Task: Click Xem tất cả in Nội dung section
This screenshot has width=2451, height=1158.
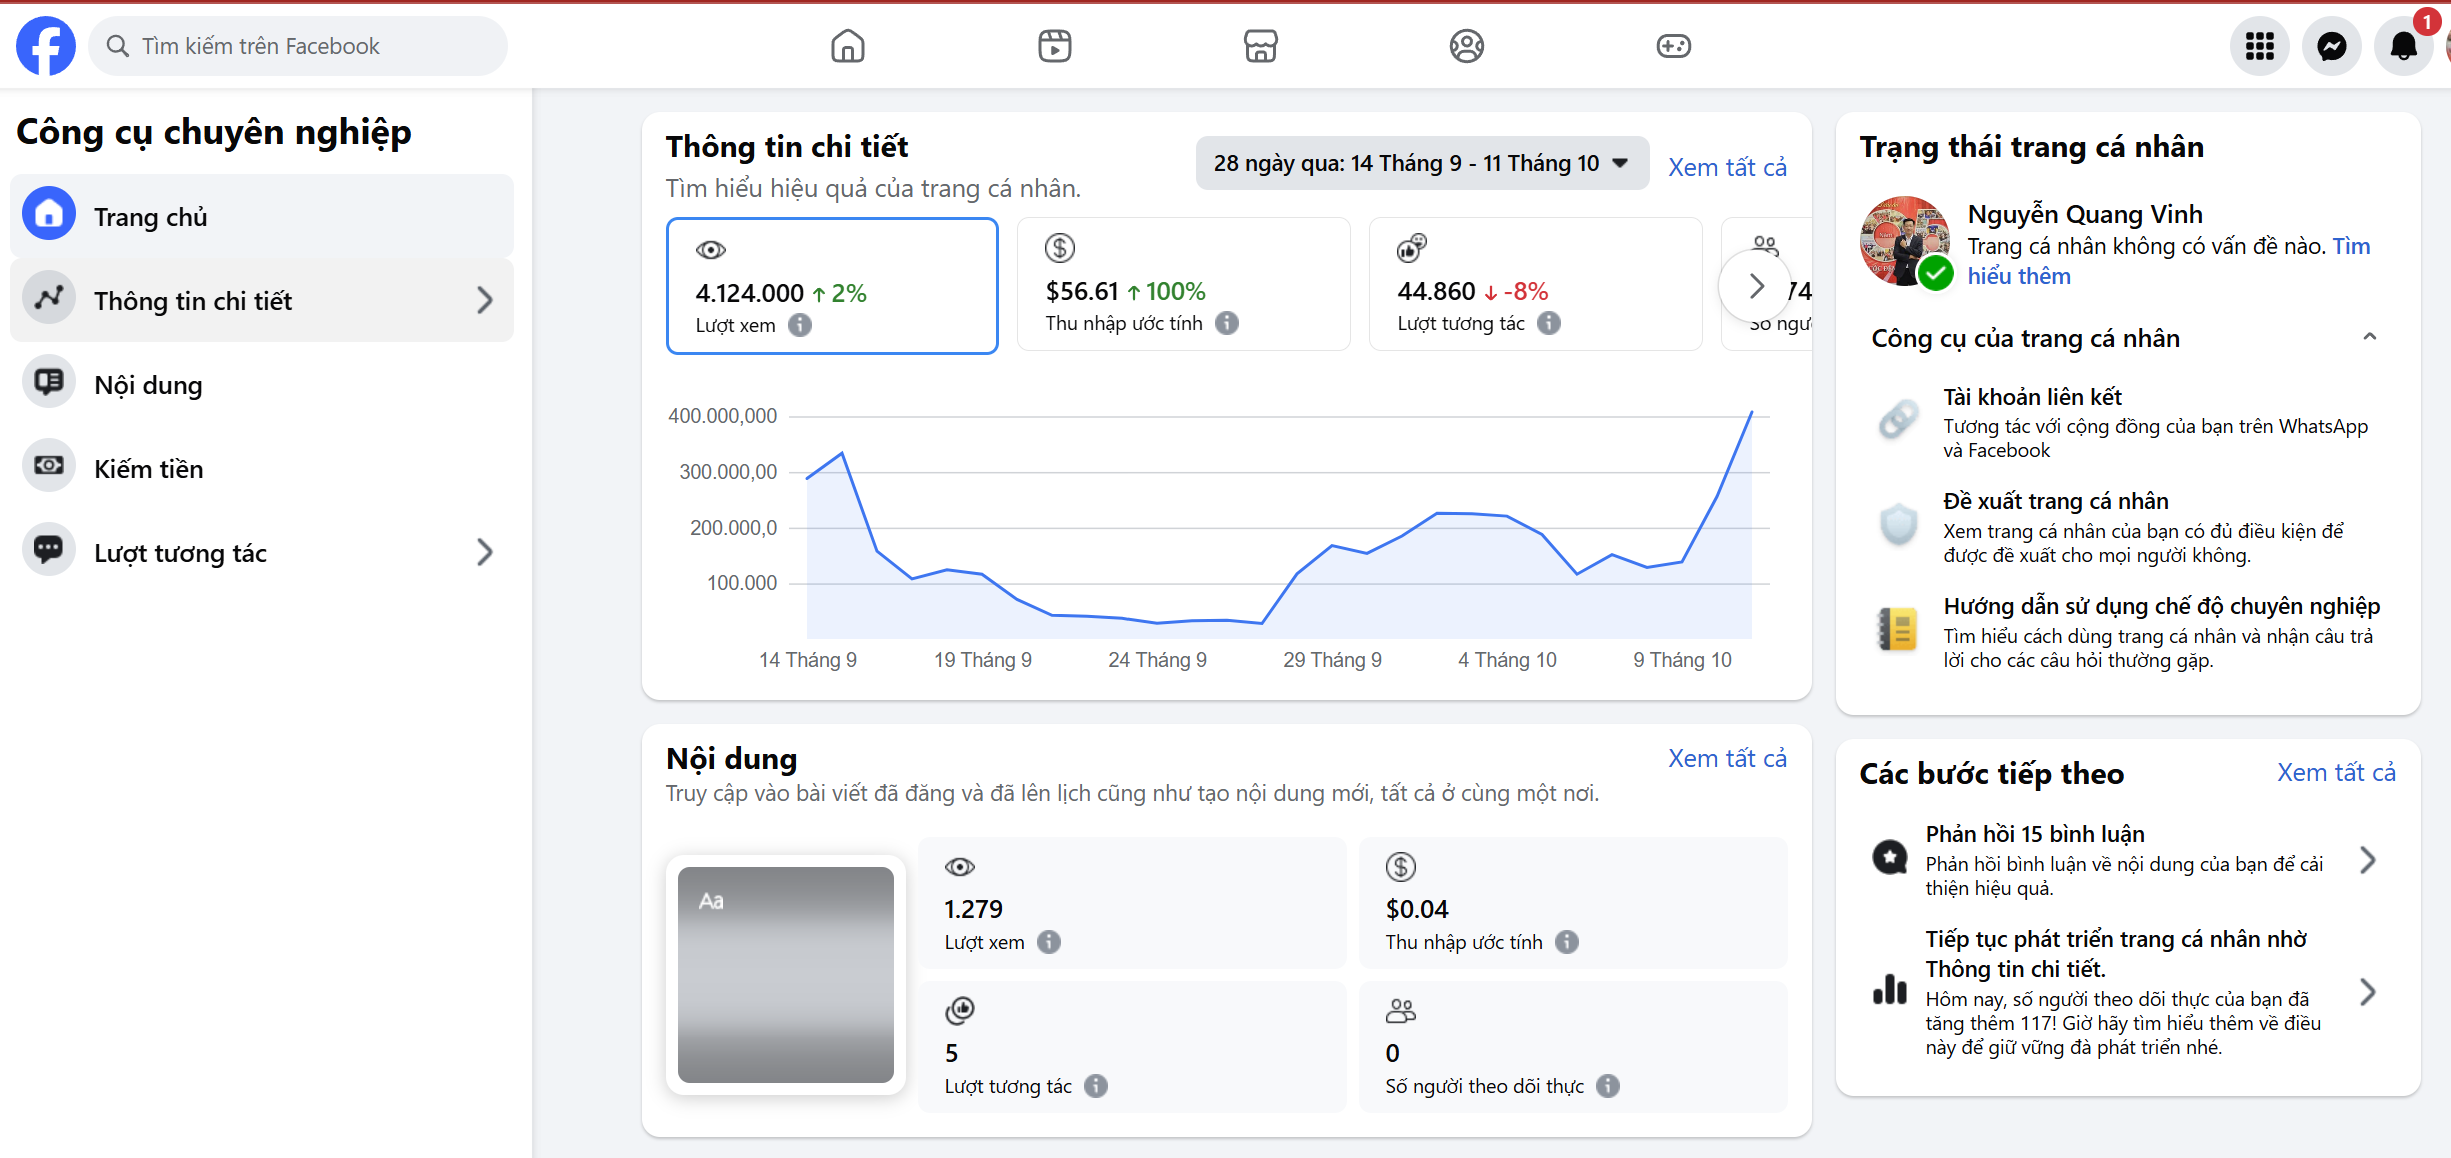Action: click(x=1726, y=759)
